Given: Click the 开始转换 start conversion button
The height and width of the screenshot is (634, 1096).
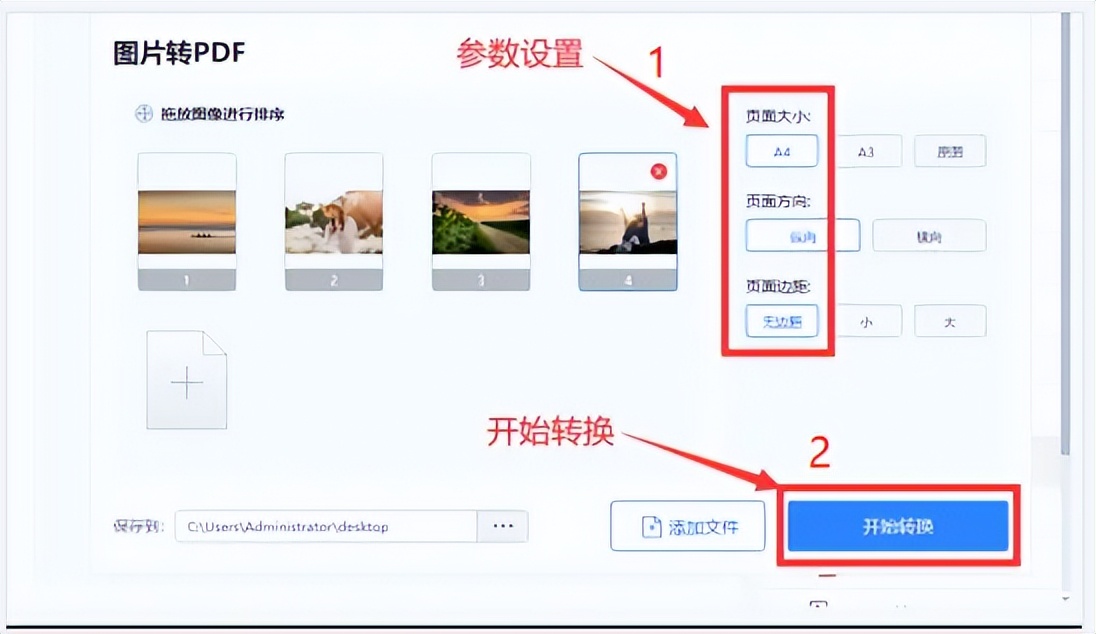Looking at the screenshot, I should [898, 526].
